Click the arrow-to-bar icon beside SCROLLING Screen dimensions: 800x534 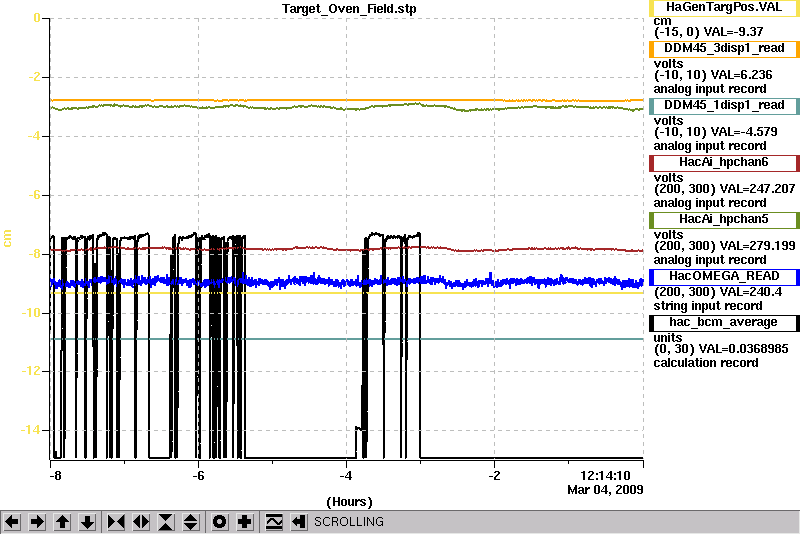tap(299, 522)
